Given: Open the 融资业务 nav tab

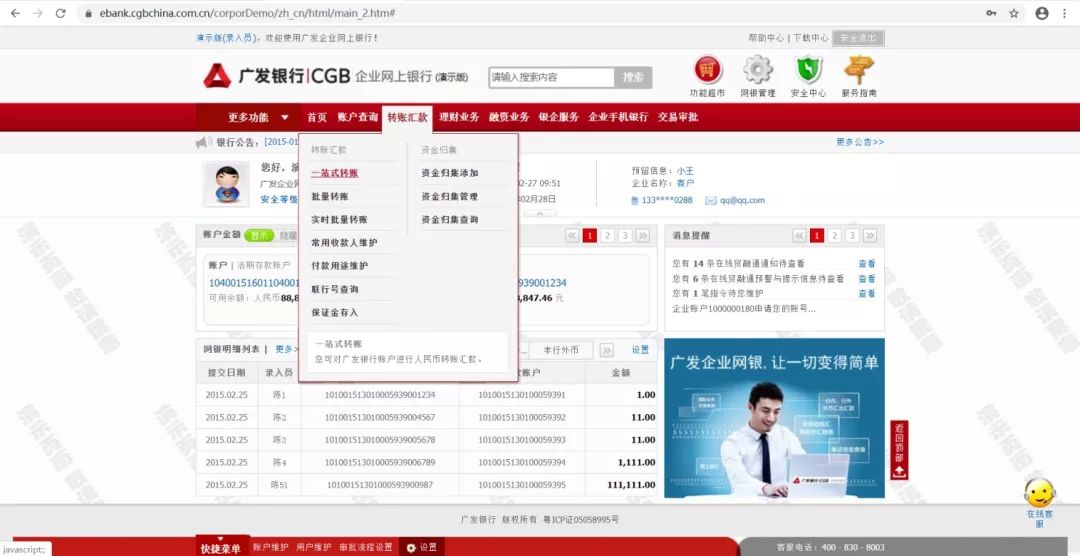Looking at the screenshot, I should point(509,118).
